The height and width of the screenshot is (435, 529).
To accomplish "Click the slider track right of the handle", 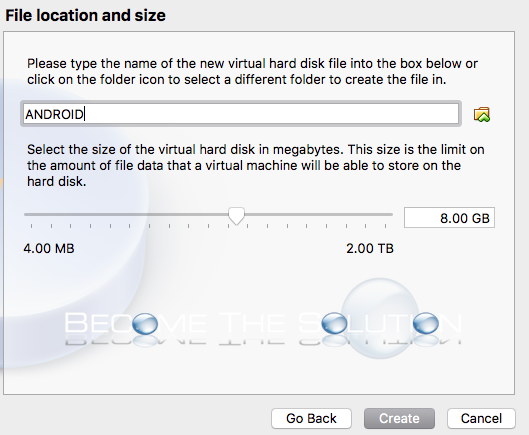I will [318, 214].
